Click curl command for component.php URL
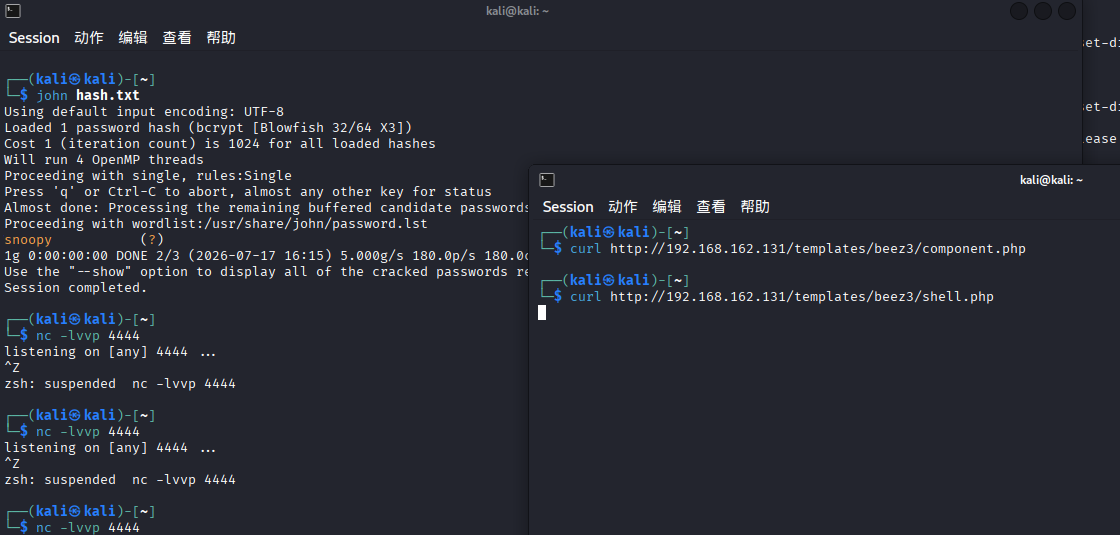Viewport: 1120px width, 535px height. coord(798,249)
